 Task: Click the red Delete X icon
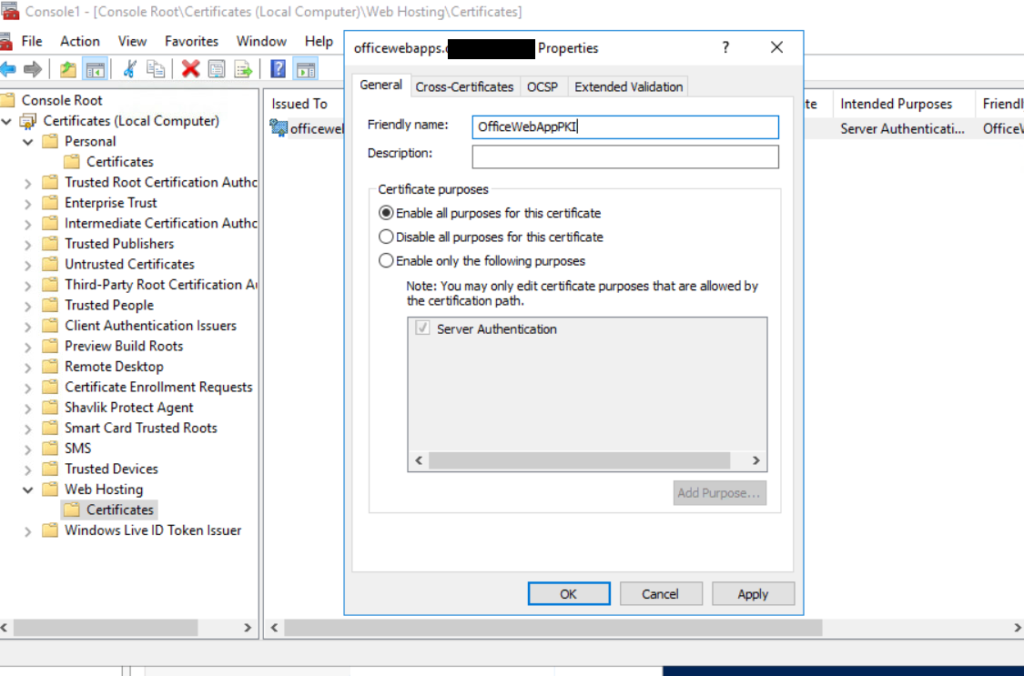pyautogui.click(x=191, y=69)
